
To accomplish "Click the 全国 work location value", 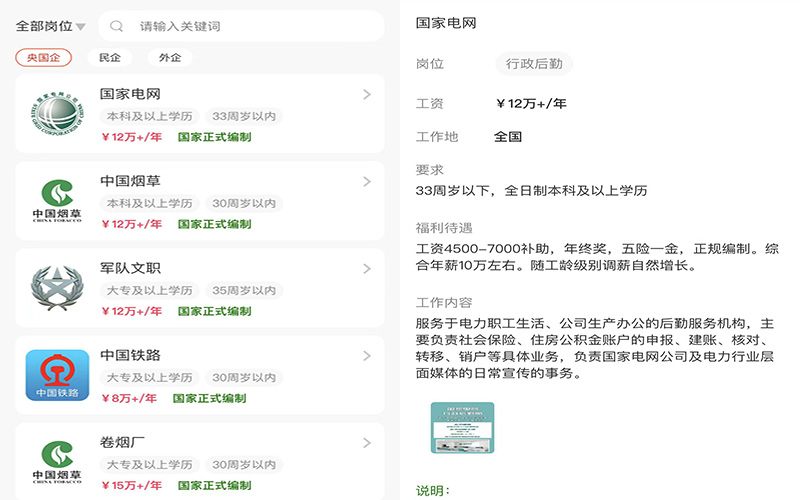I will click(508, 137).
